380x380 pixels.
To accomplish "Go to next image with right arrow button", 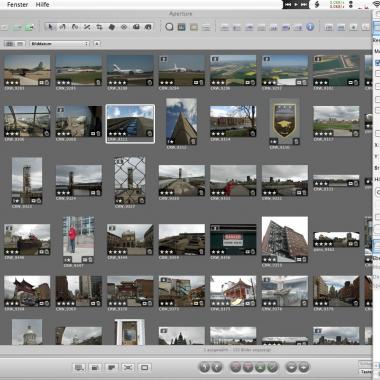I will (304, 367).
